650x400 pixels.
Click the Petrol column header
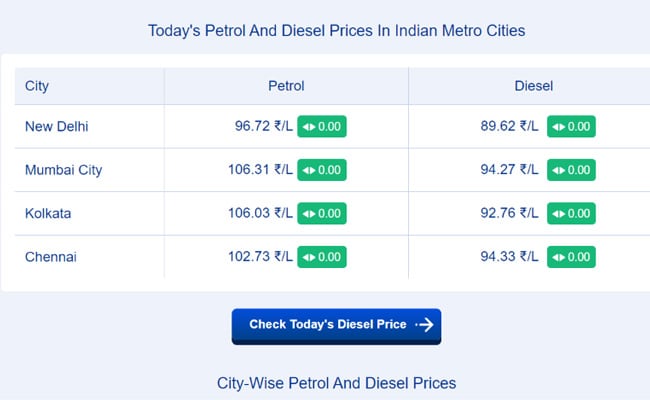point(286,86)
